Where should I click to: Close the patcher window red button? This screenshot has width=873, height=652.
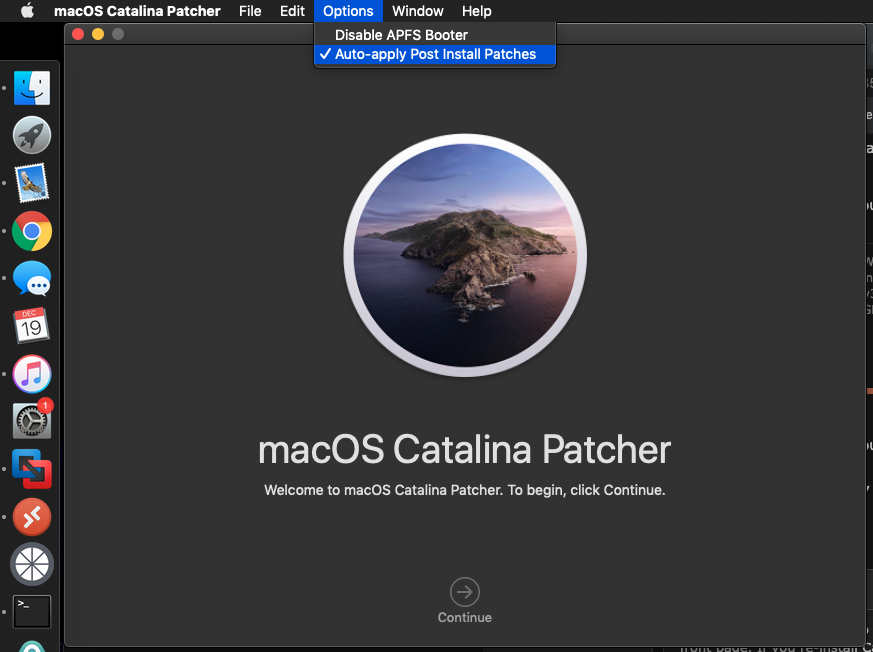[x=78, y=34]
